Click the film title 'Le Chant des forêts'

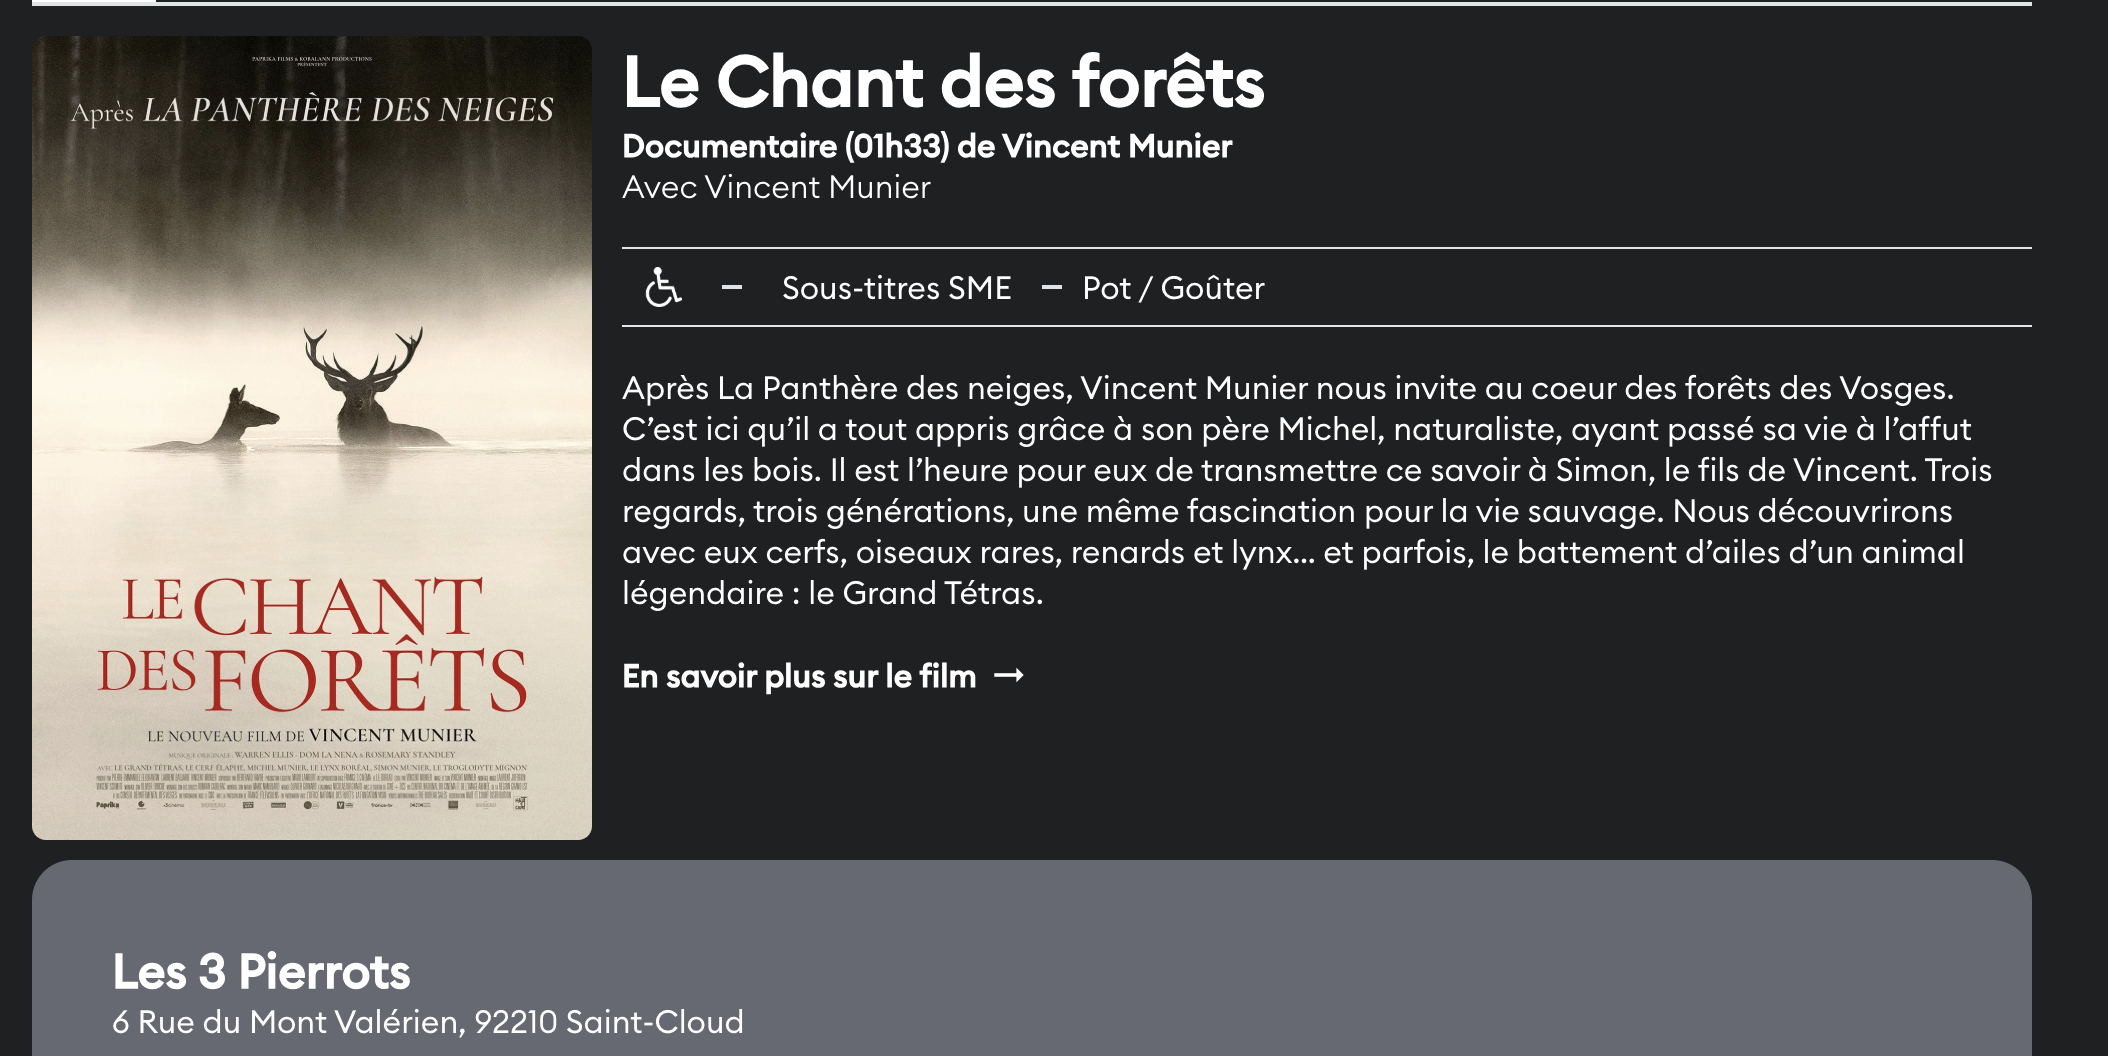[x=943, y=82]
